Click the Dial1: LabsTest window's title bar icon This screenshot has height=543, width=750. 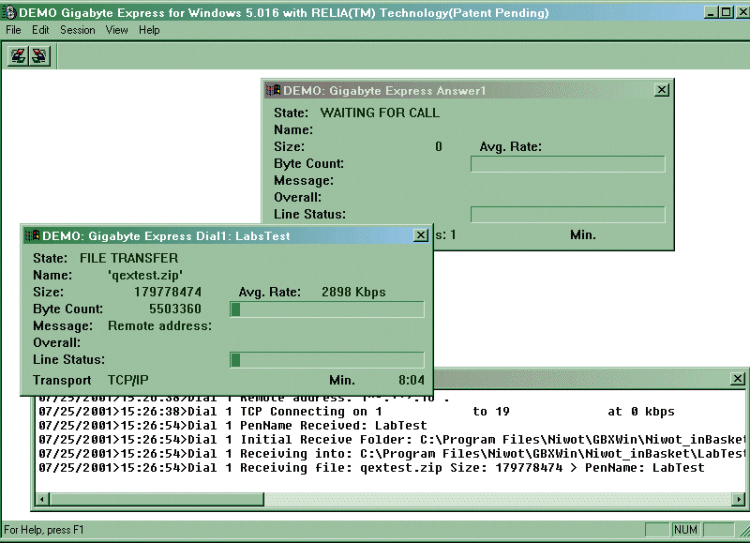point(33,235)
